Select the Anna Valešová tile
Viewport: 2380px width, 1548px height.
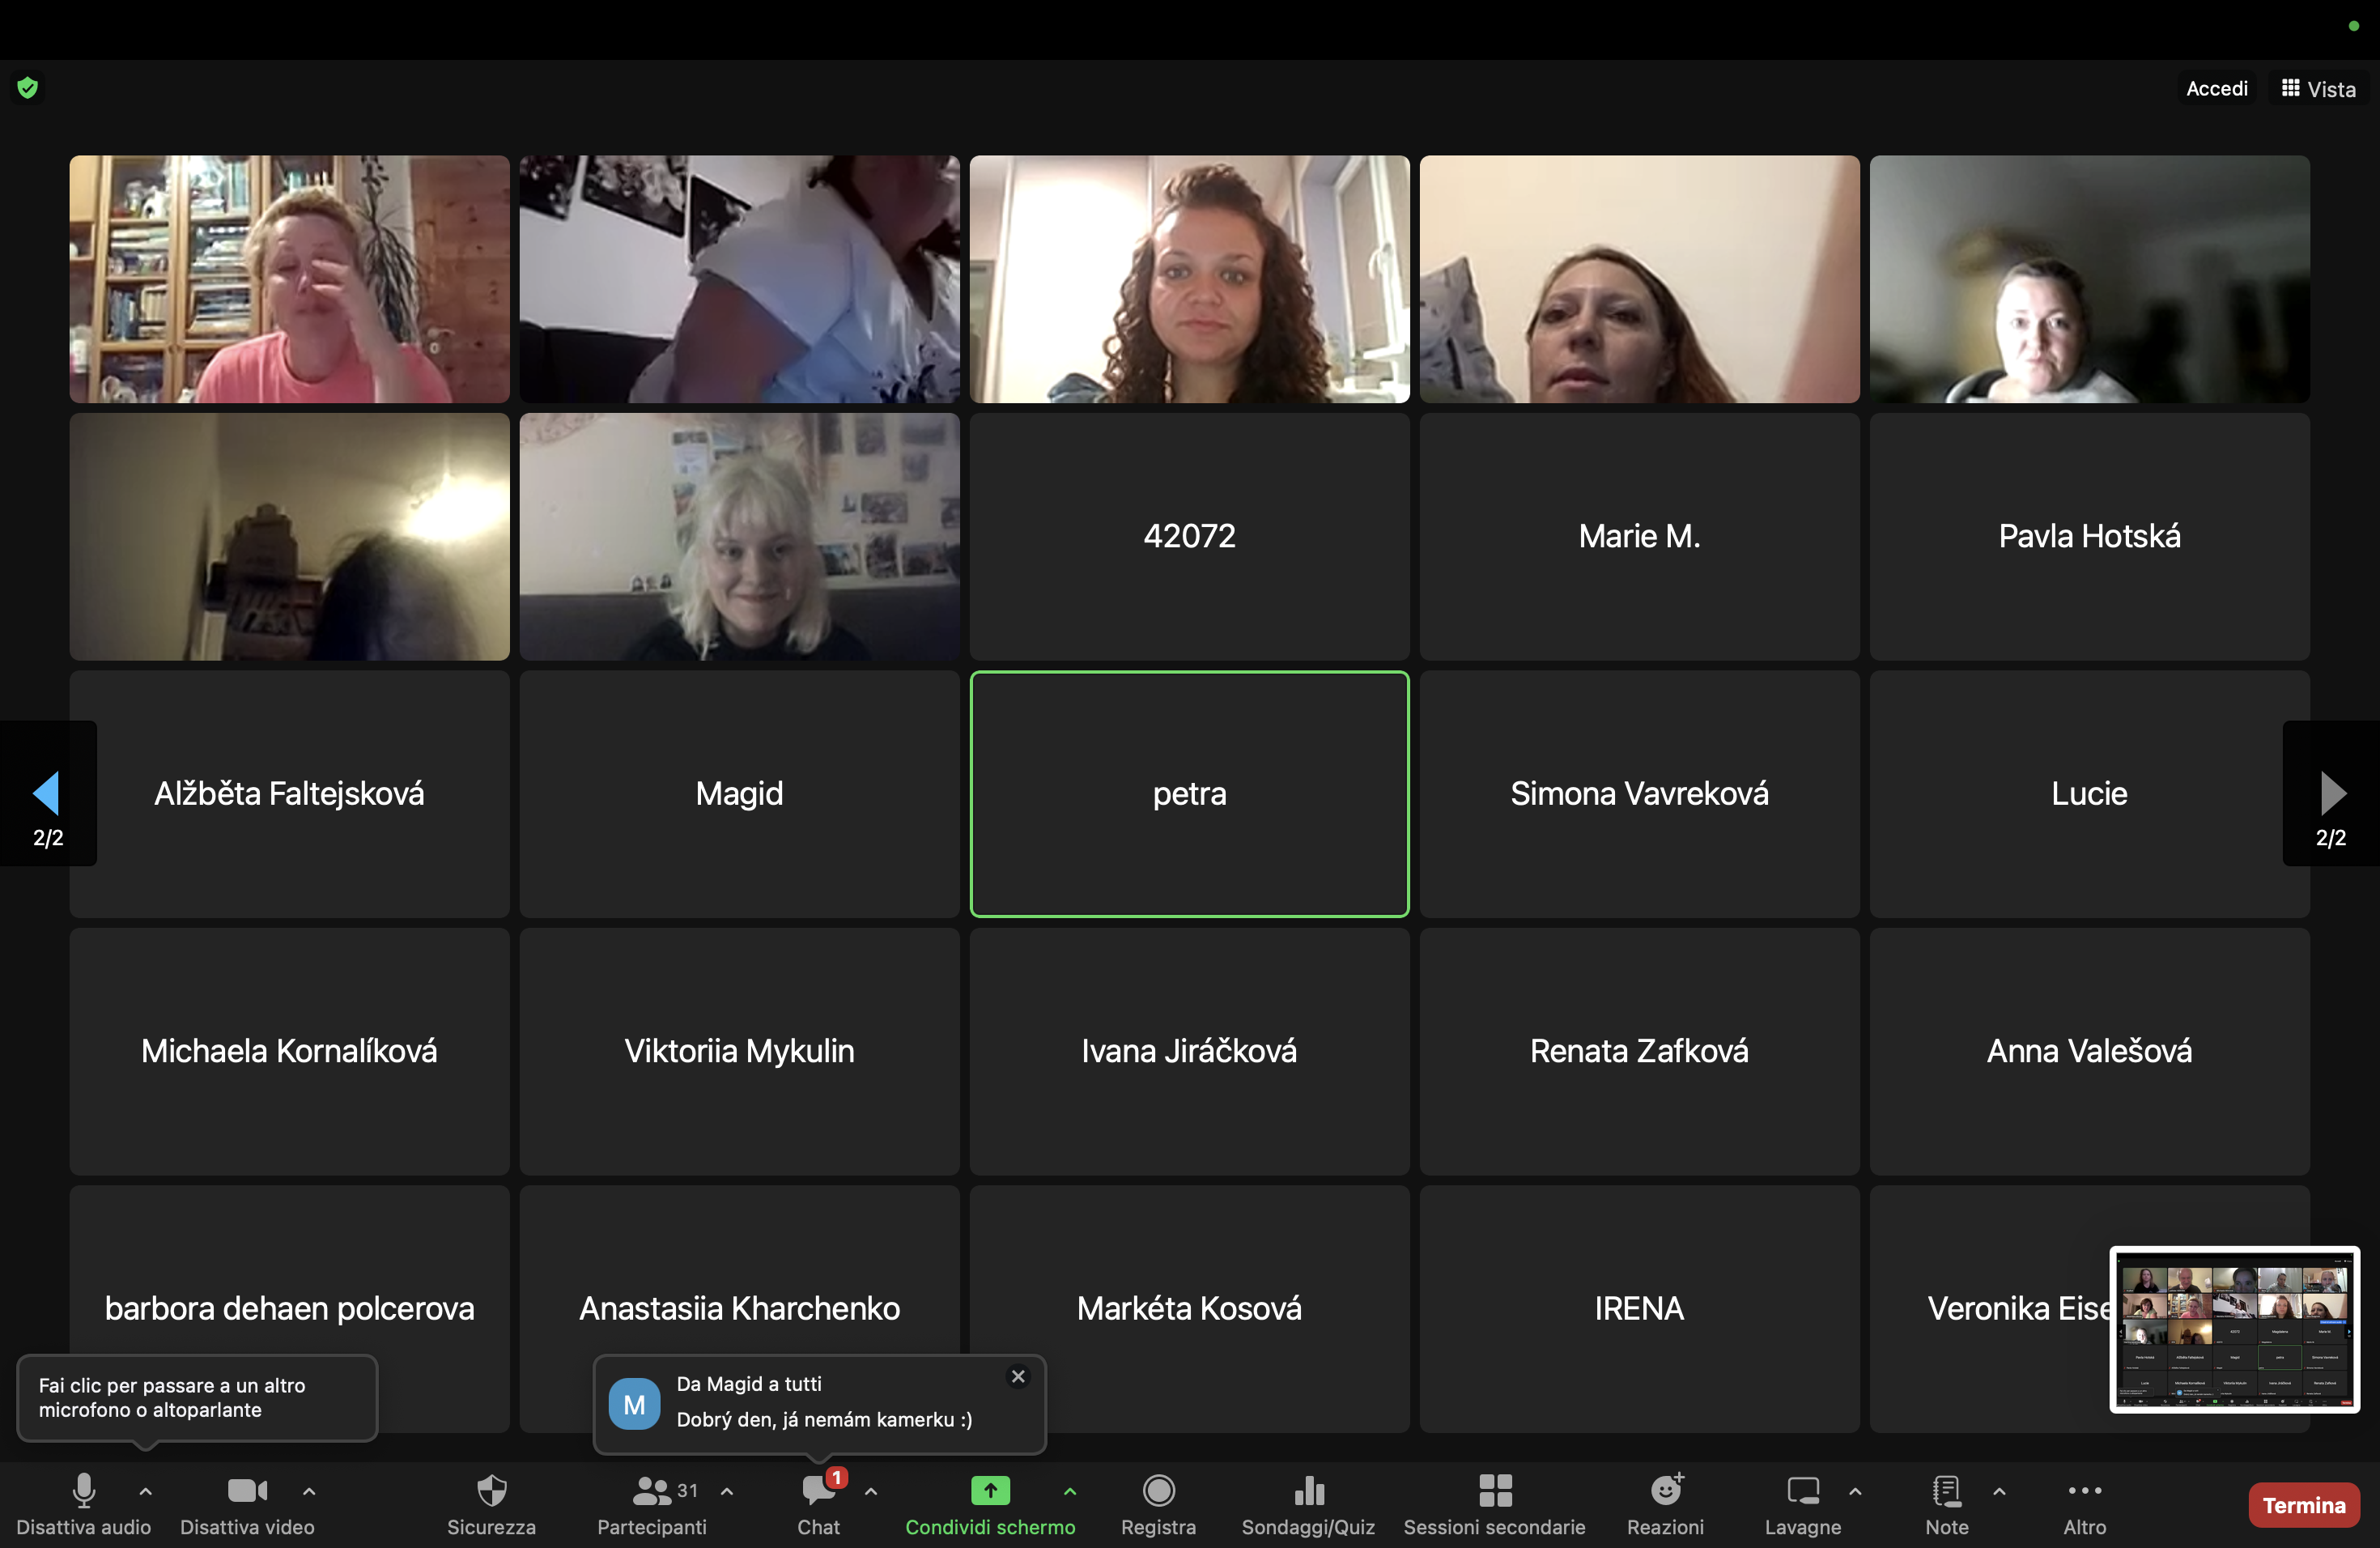click(2089, 1051)
